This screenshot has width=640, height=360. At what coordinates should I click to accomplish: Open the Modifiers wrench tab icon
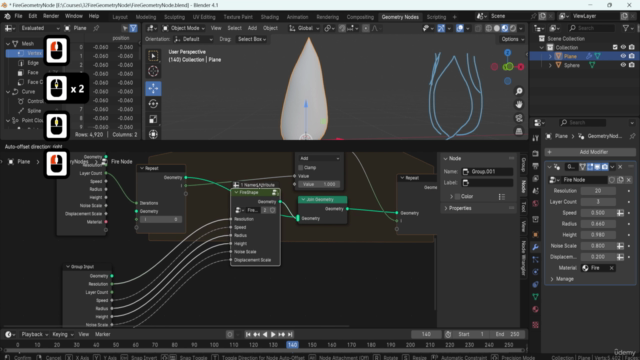point(536,247)
